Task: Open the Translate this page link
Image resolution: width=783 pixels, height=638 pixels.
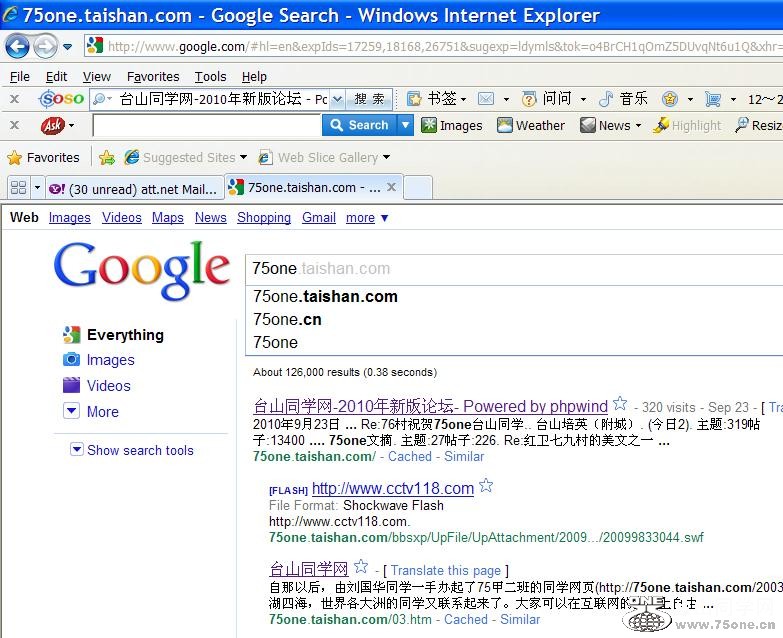Action: [445, 570]
